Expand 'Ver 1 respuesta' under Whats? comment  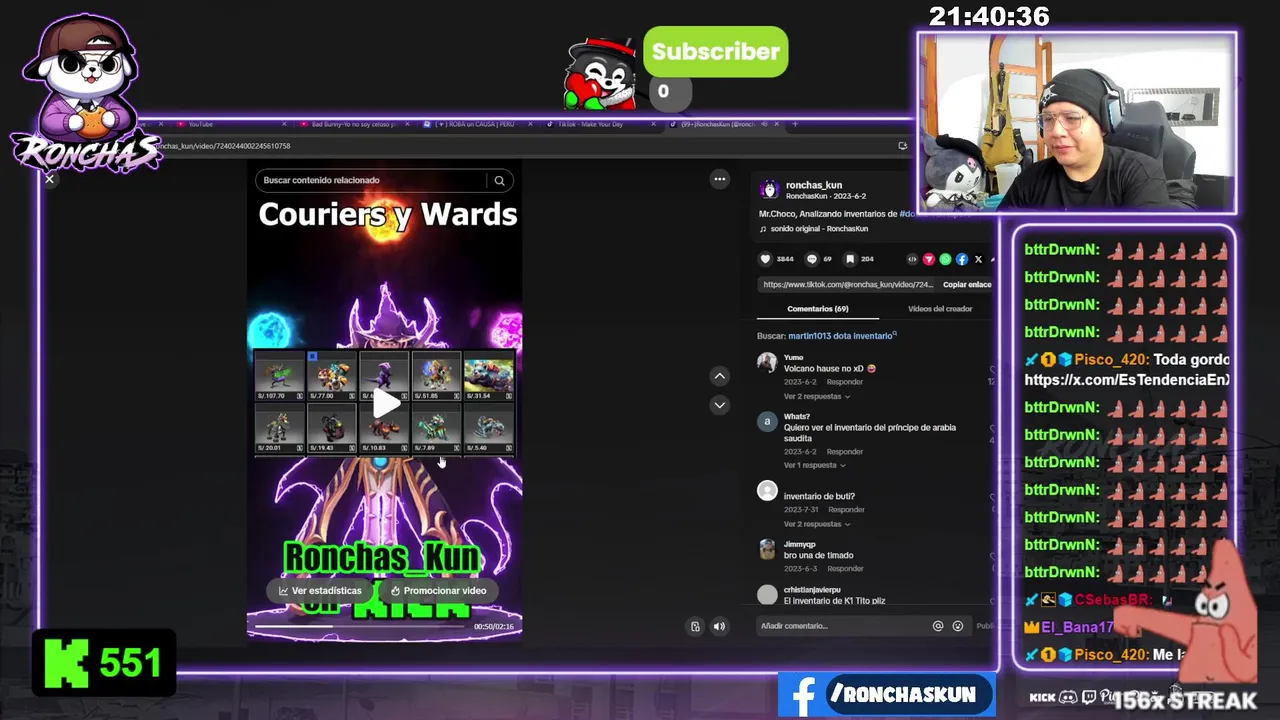pos(814,466)
